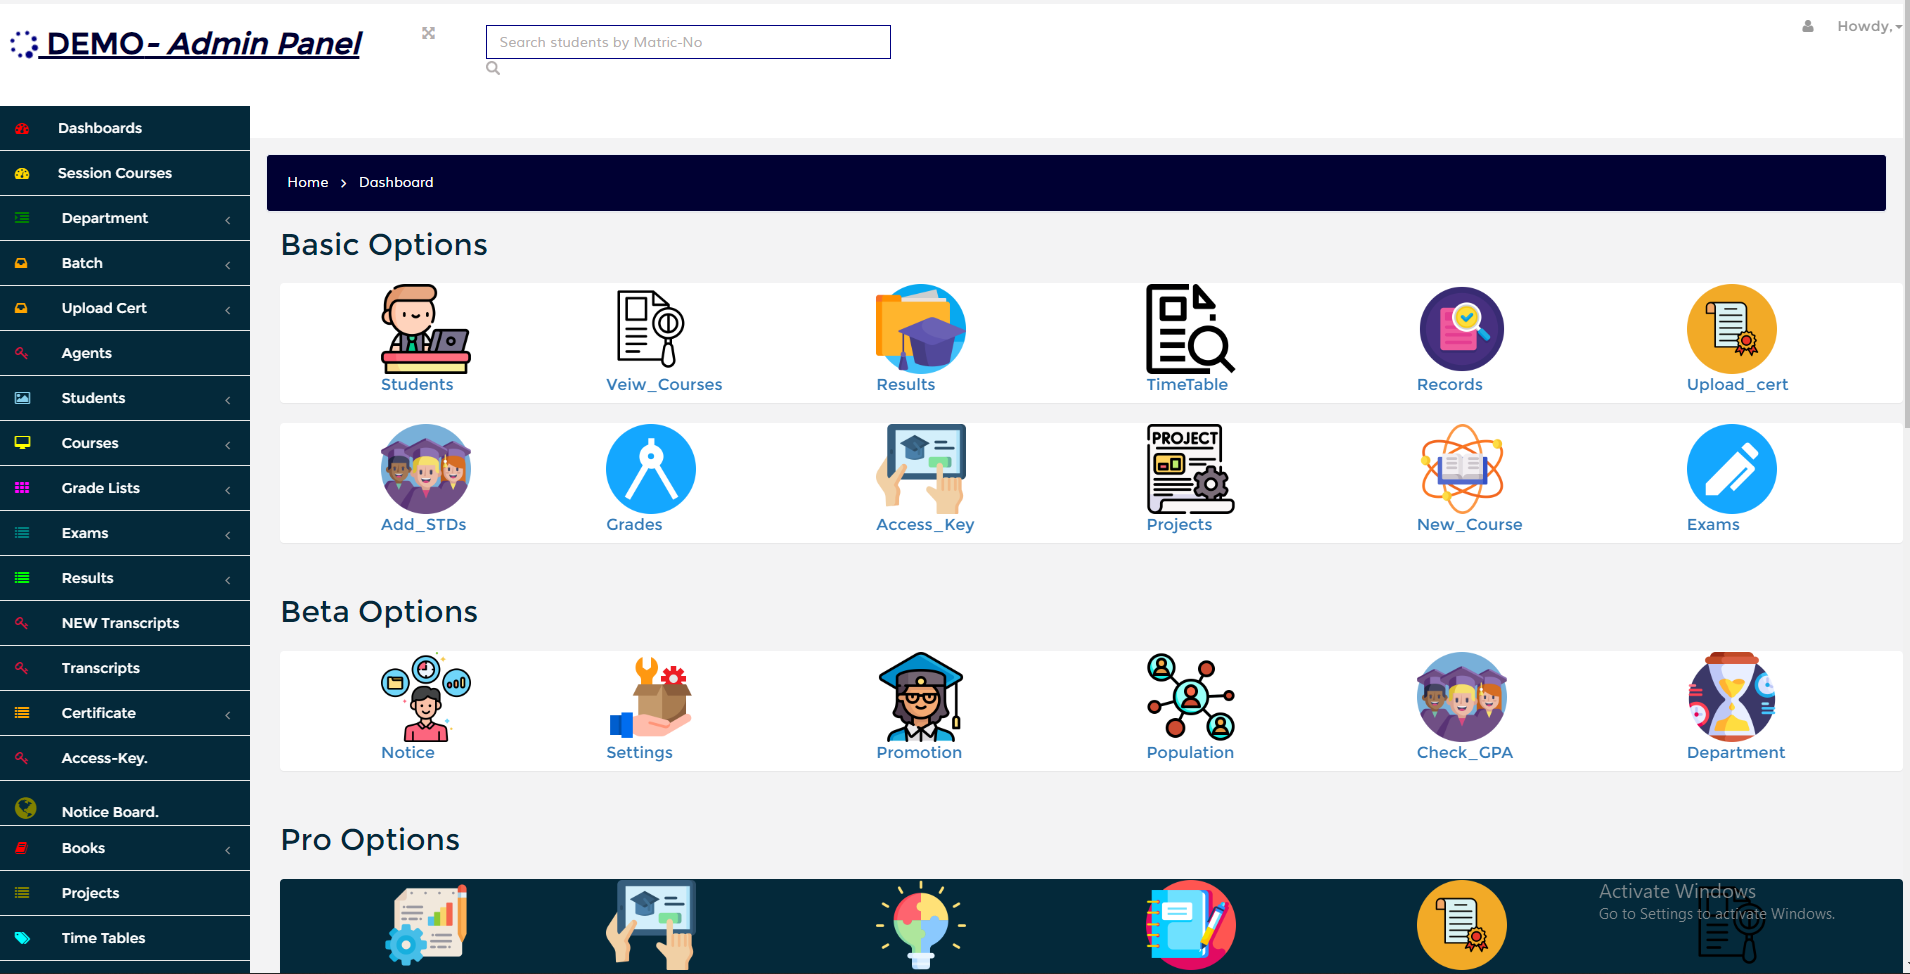Click the Exams pencil icon
Image resolution: width=1910 pixels, height=974 pixels.
[x=1731, y=469]
